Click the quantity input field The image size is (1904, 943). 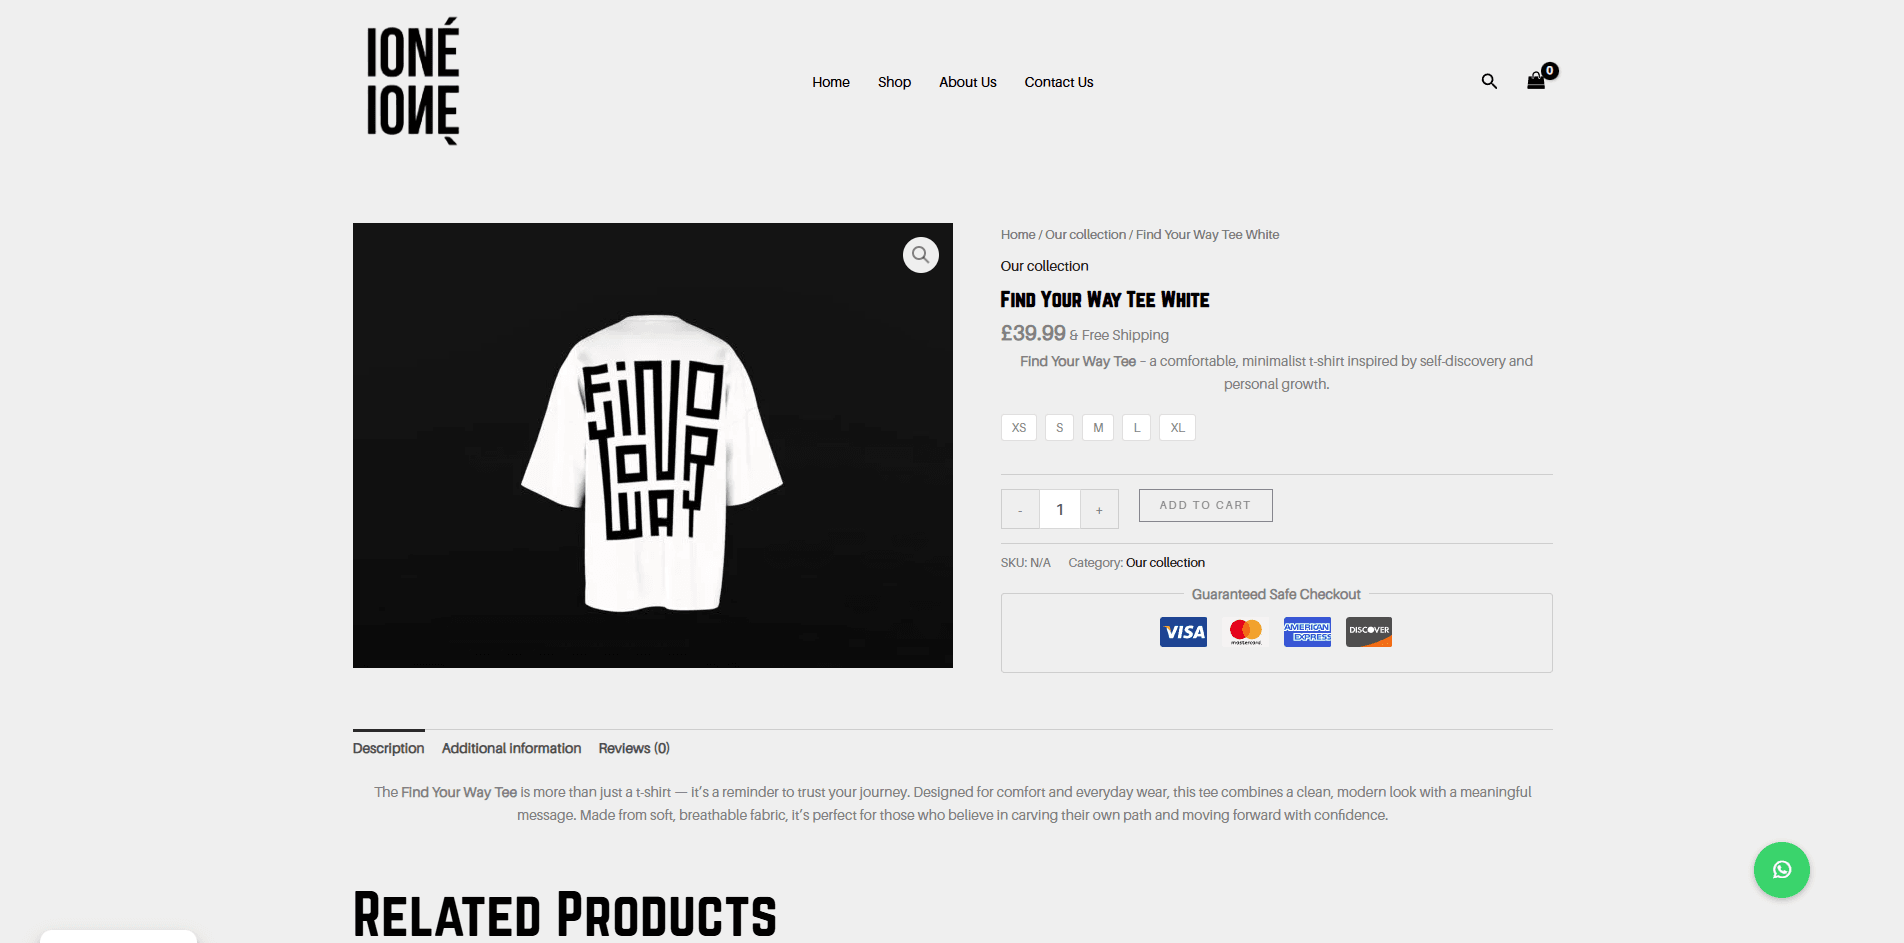click(x=1060, y=510)
